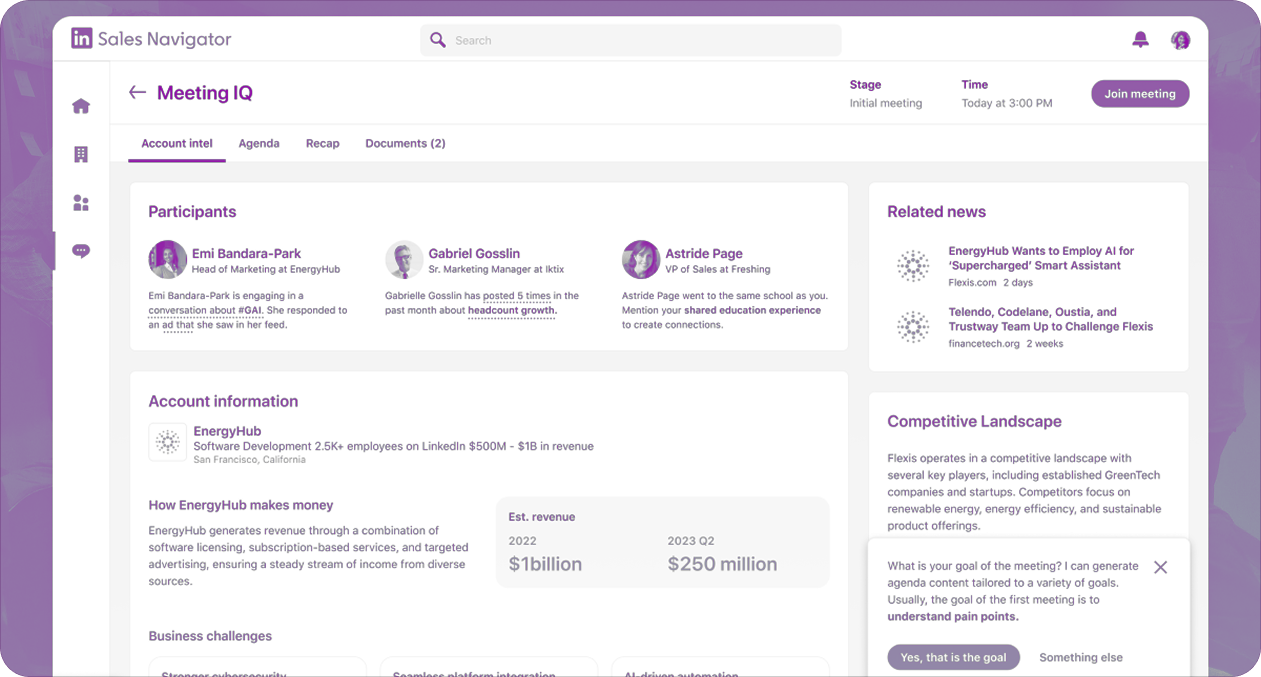Click the How EnergyHub makes money heading

tap(241, 505)
